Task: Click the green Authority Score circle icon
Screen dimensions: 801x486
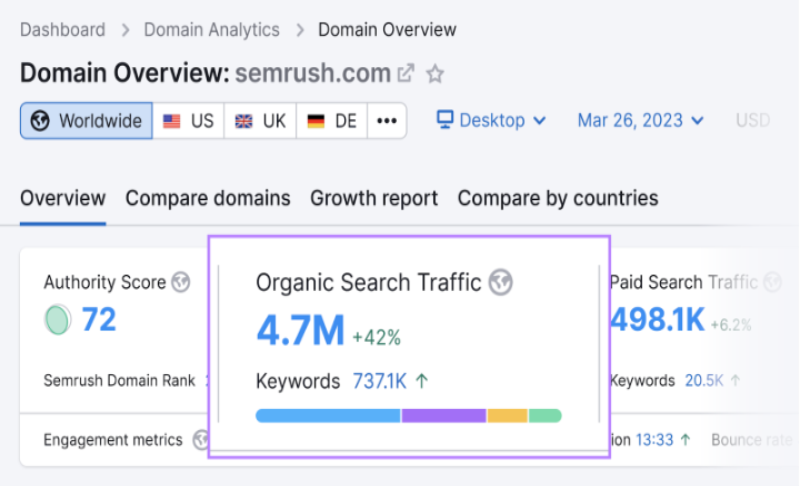Action: tap(59, 320)
